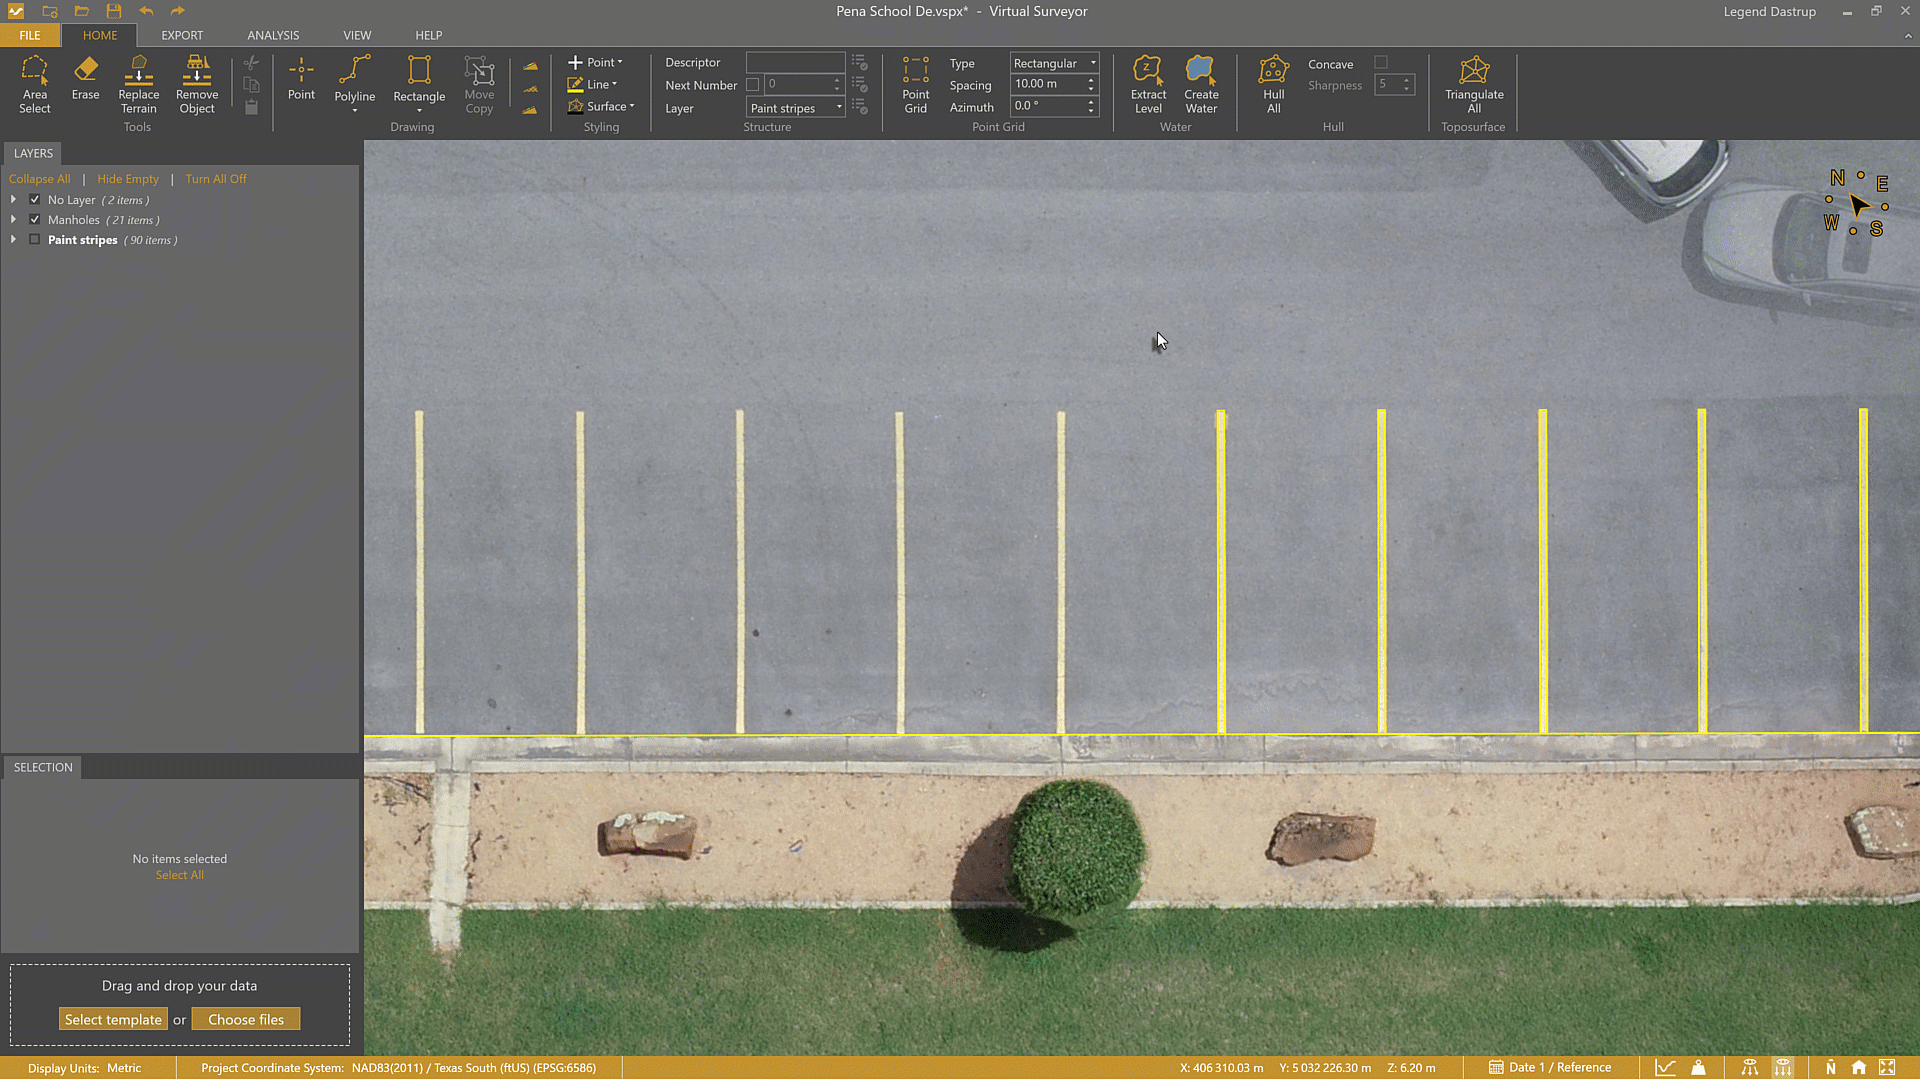
Task: Select the Area Select tool
Action: point(35,85)
